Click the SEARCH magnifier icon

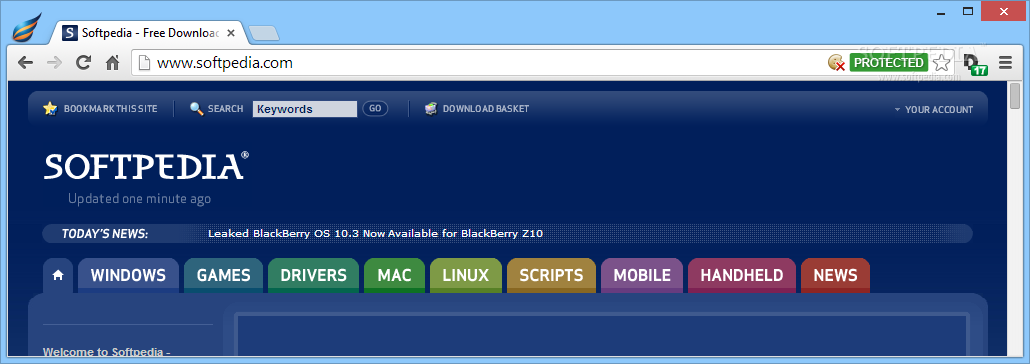(x=196, y=108)
